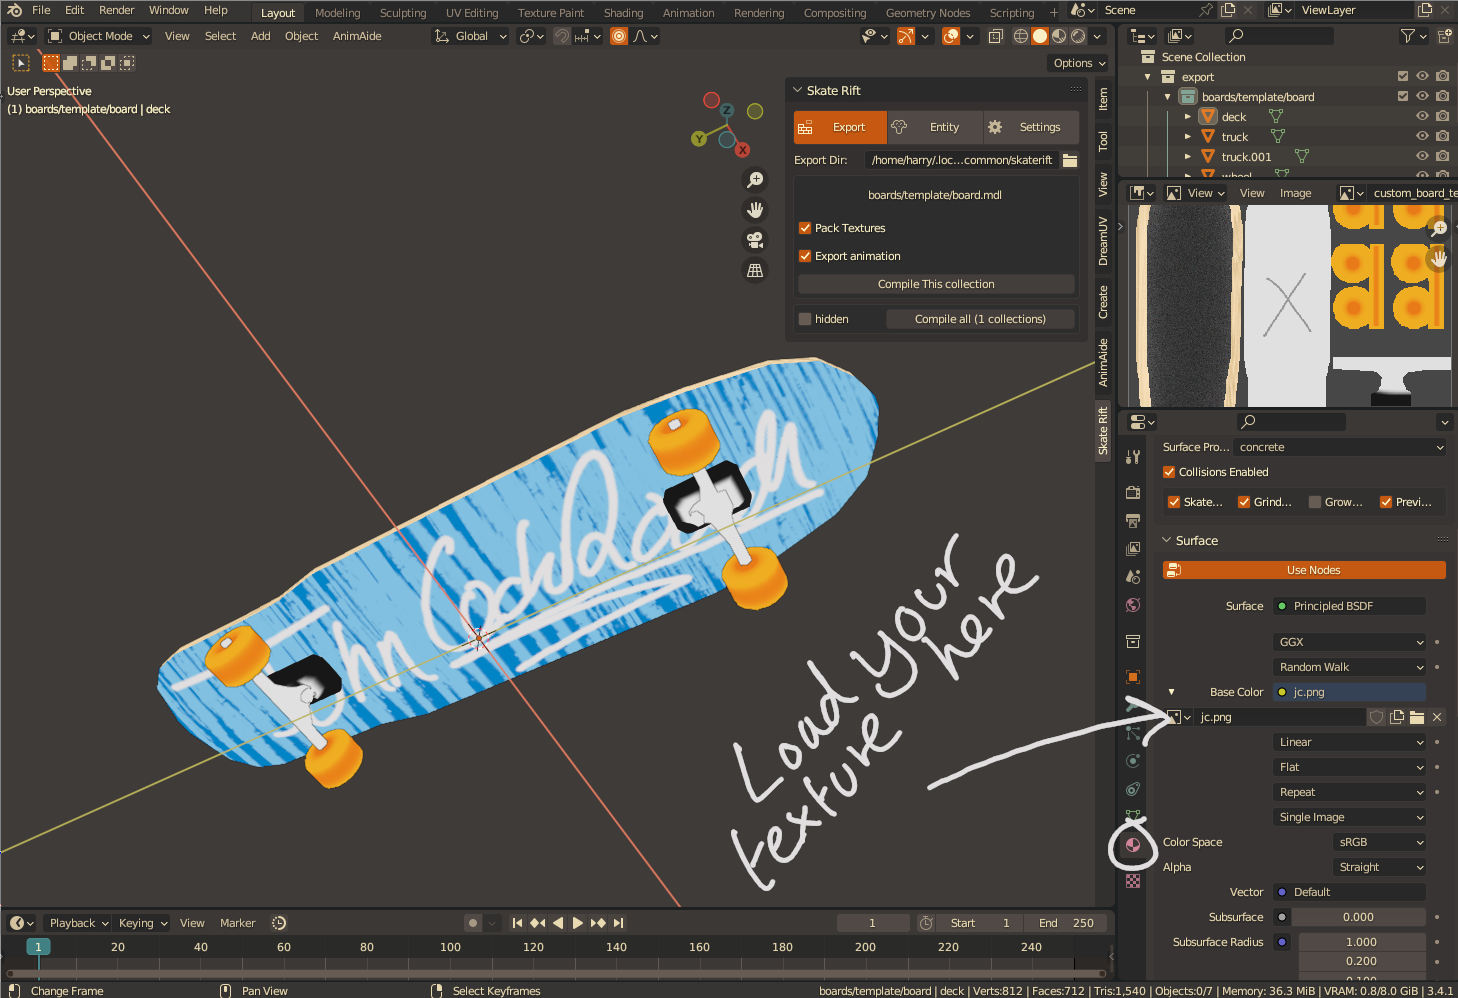The width and height of the screenshot is (1458, 998).
Task: Click the export directory folder browse icon
Action: 1070,160
